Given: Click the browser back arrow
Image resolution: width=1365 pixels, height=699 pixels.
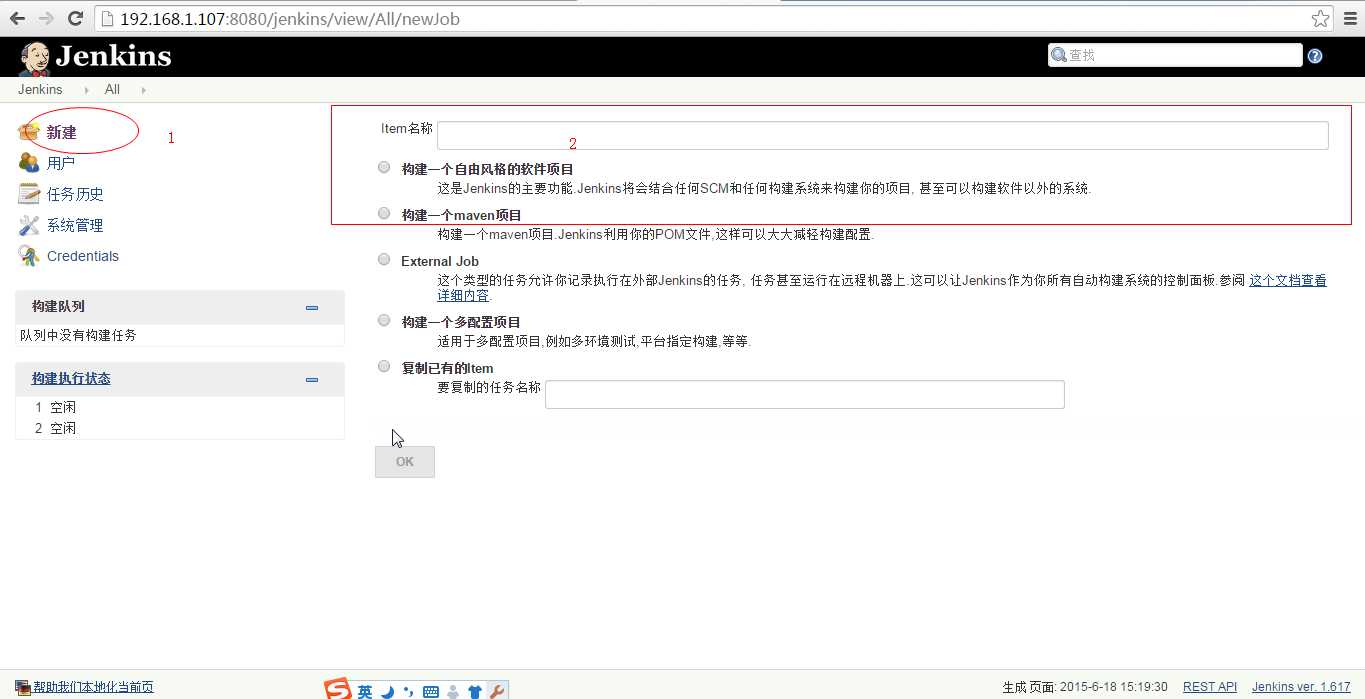Looking at the screenshot, I should 17,18.
